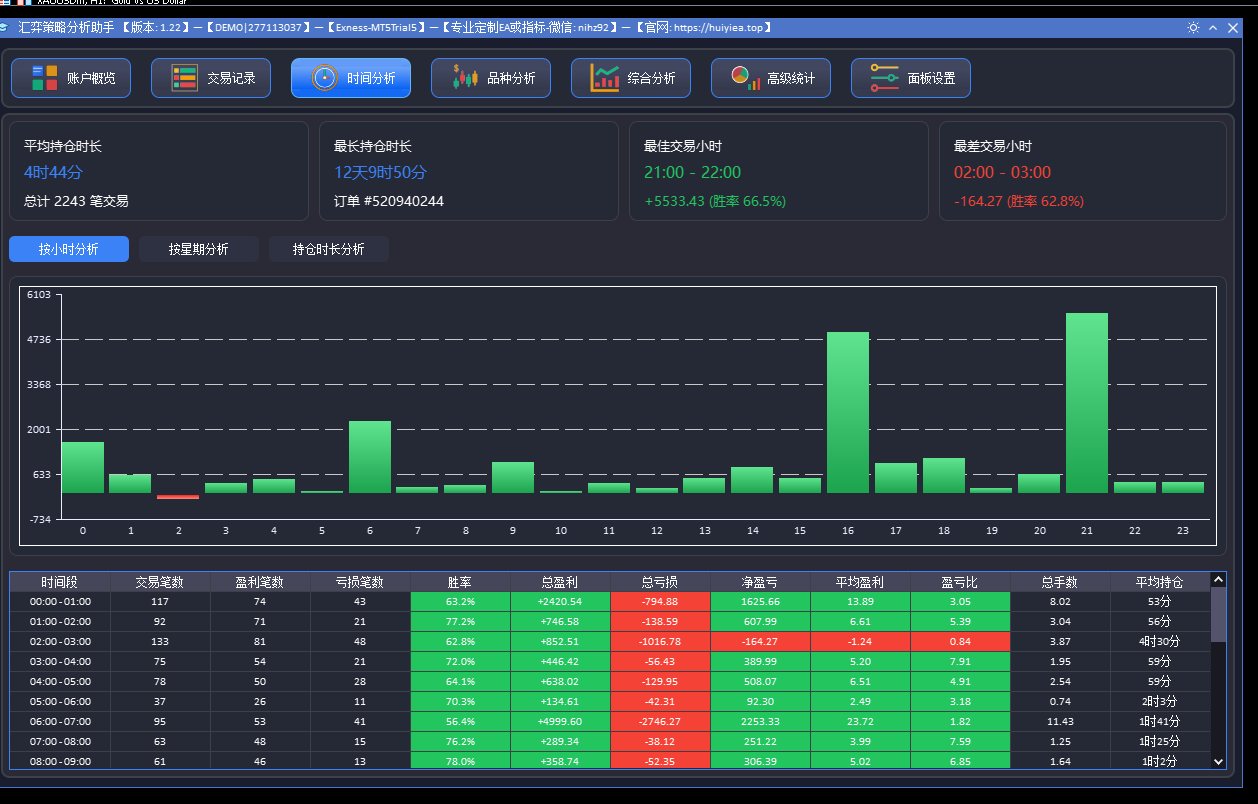This screenshot has width=1258, height=804.
Task: Open the 账户概览 account overview tab
Action: click(x=71, y=78)
